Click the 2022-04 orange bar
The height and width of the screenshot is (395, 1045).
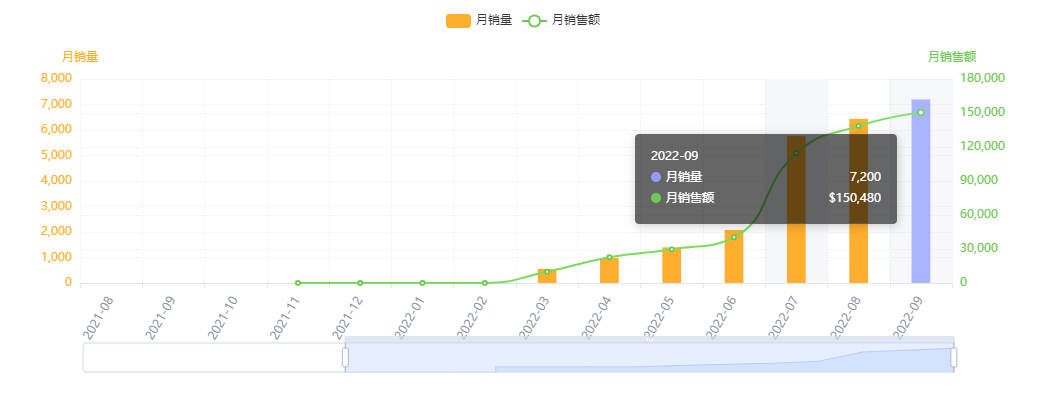[x=609, y=270]
